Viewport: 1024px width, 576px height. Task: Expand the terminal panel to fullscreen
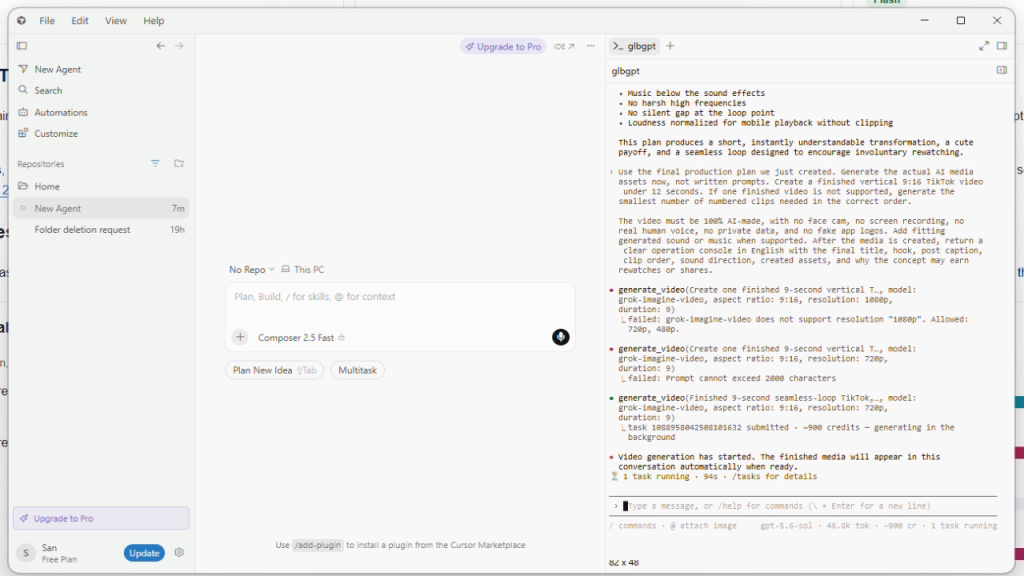[x=984, y=46]
